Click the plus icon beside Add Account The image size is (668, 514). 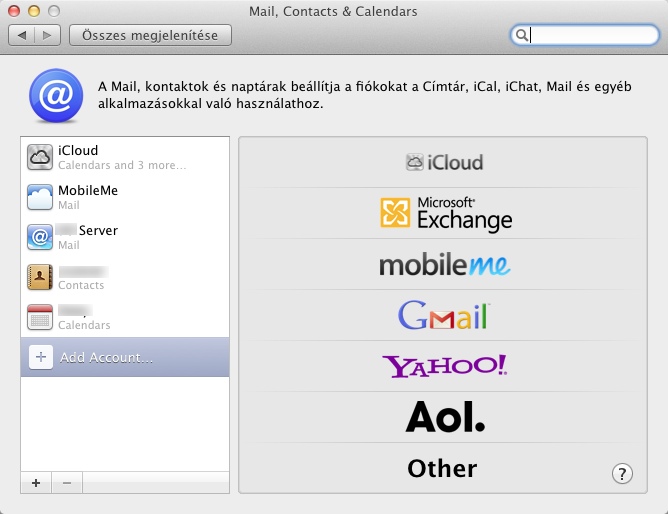coord(41,357)
